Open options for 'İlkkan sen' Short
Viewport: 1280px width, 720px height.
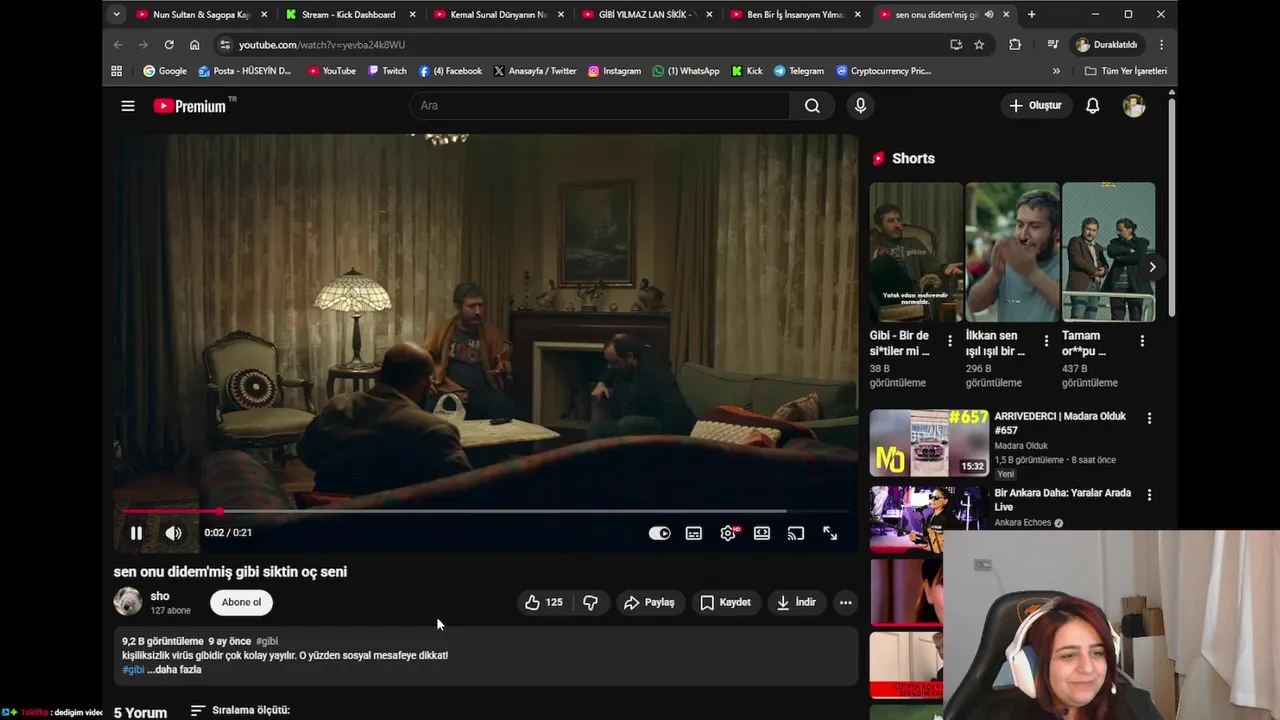tap(1046, 341)
